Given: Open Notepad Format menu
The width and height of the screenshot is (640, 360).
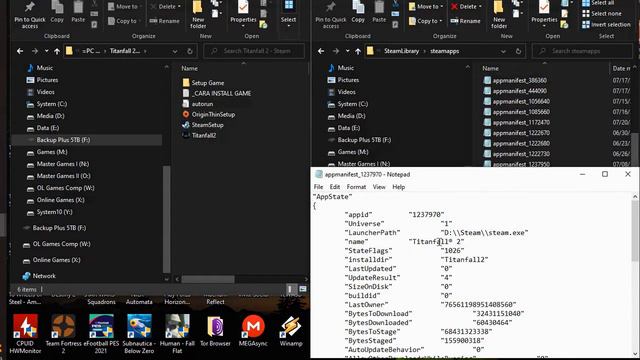Looking at the screenshot, I should click(356, 187).
